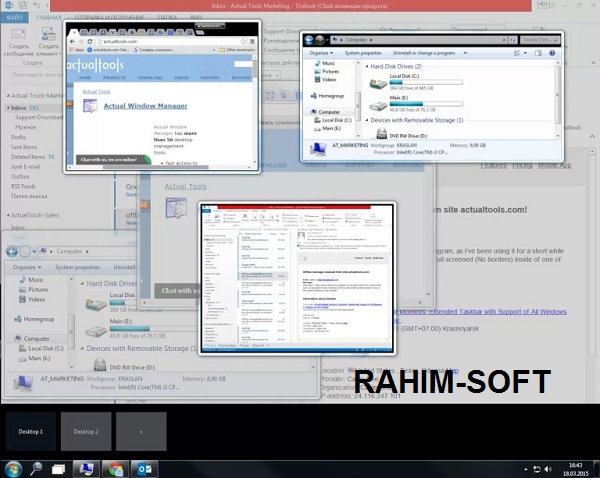Image resolution: width=600 pixels, height=478 pixels.
Task: Click Actual Window Manager product icon in Chrome thumbnail
Action: click(90, 106)
